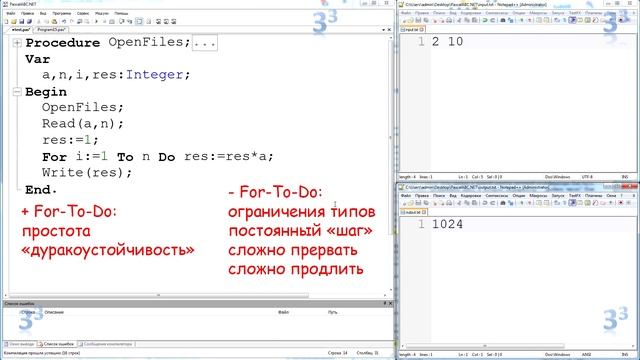640x360 pixels.
Task: Click Open icon in output.txt Notepad++ toolbar
Action: point(411,203)
